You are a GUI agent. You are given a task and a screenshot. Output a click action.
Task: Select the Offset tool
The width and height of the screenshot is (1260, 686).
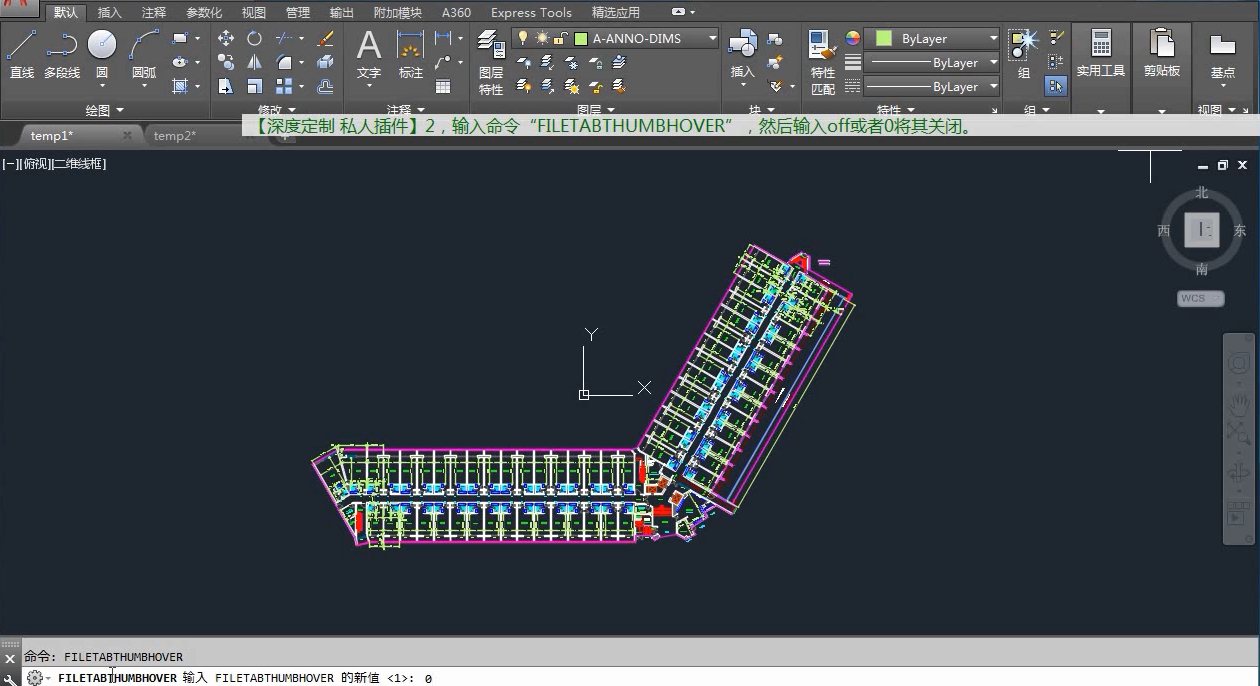(x=325, y=86)
